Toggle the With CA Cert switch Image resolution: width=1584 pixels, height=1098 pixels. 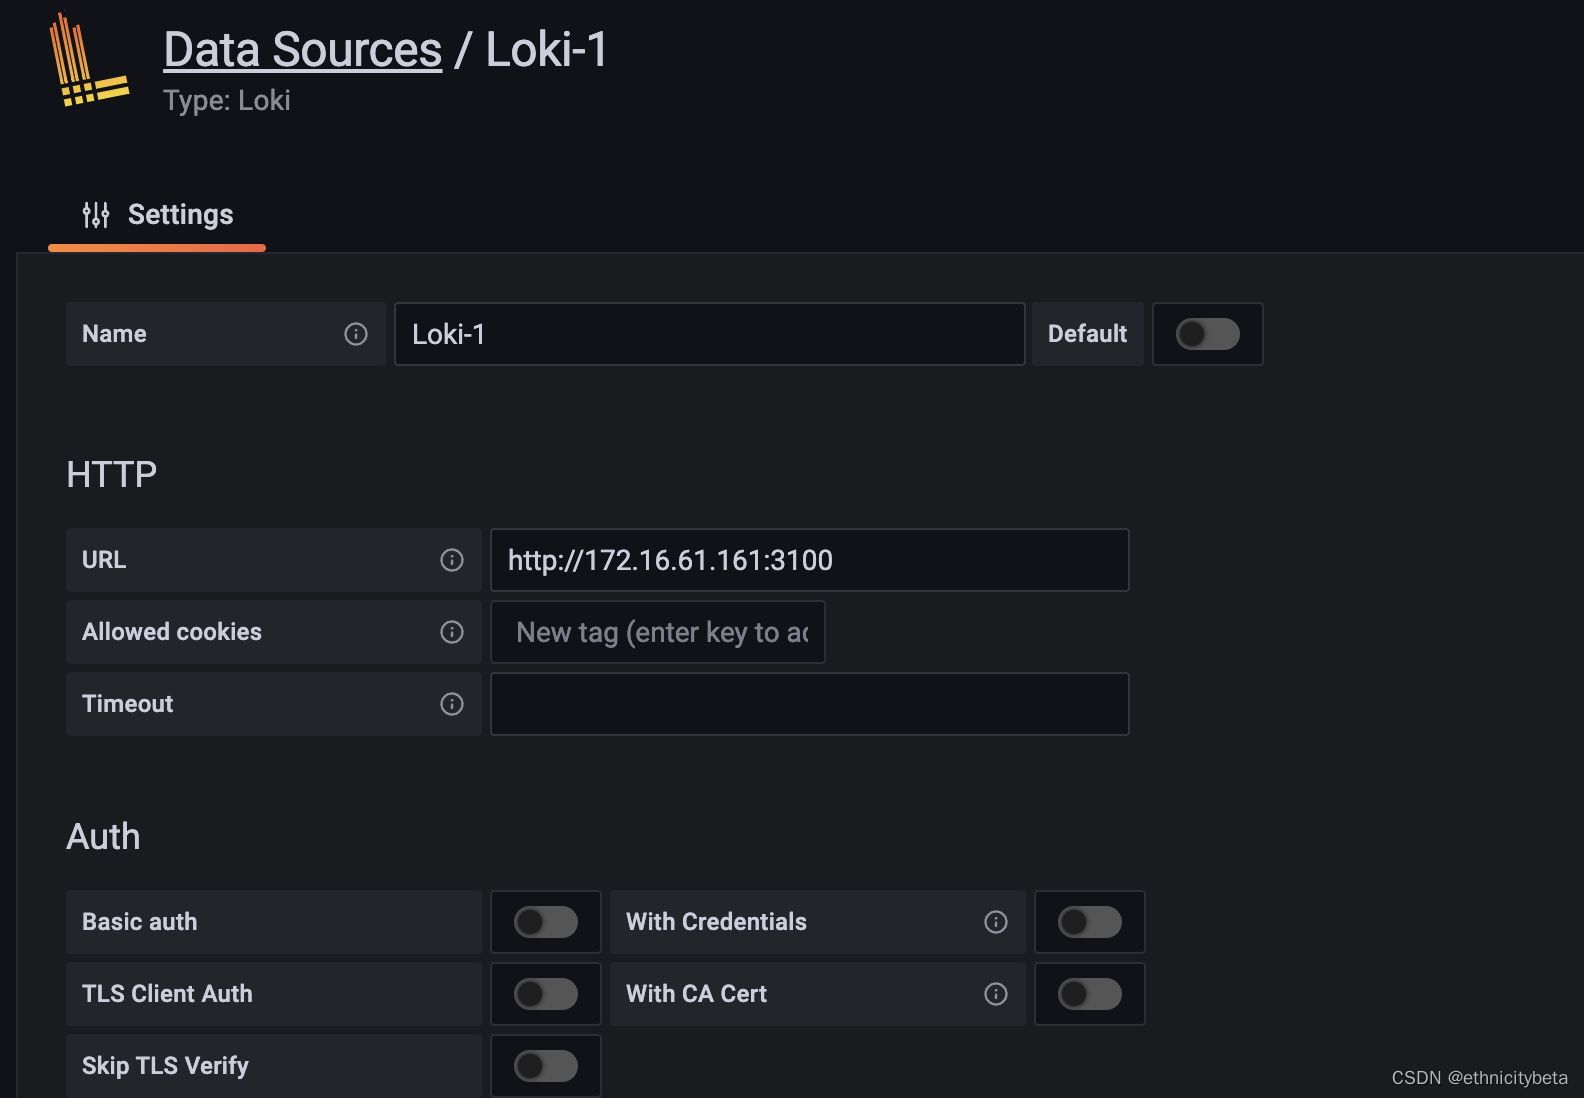(1089, 994)
